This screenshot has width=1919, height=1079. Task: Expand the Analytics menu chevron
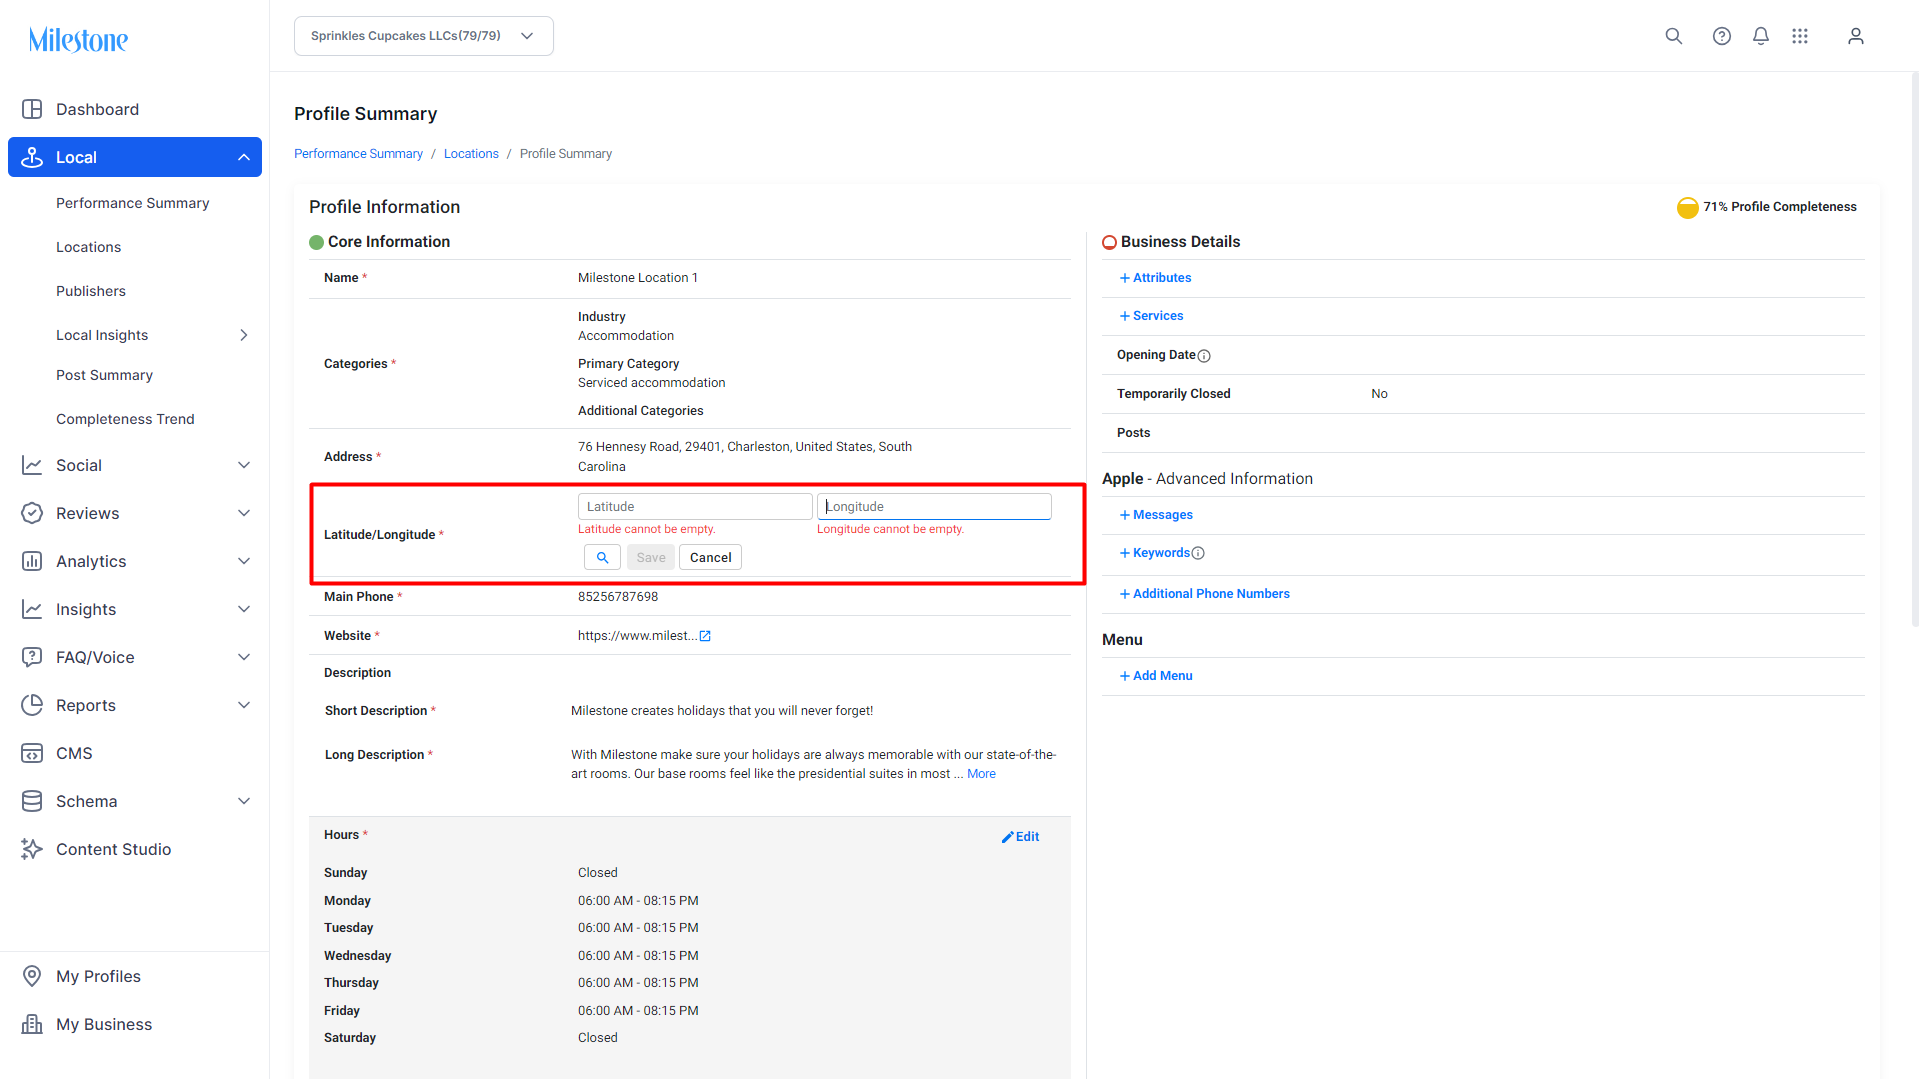[x=244, y=561]
